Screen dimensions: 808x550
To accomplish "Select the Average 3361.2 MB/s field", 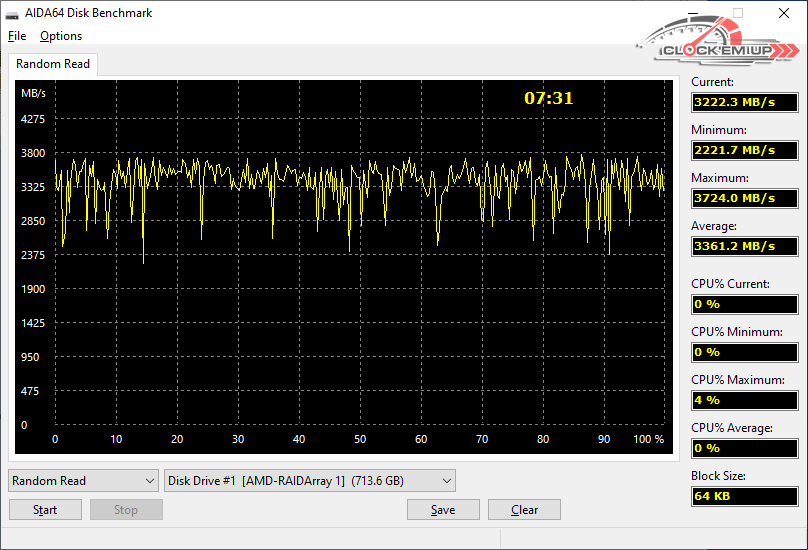I will (744, 246).
